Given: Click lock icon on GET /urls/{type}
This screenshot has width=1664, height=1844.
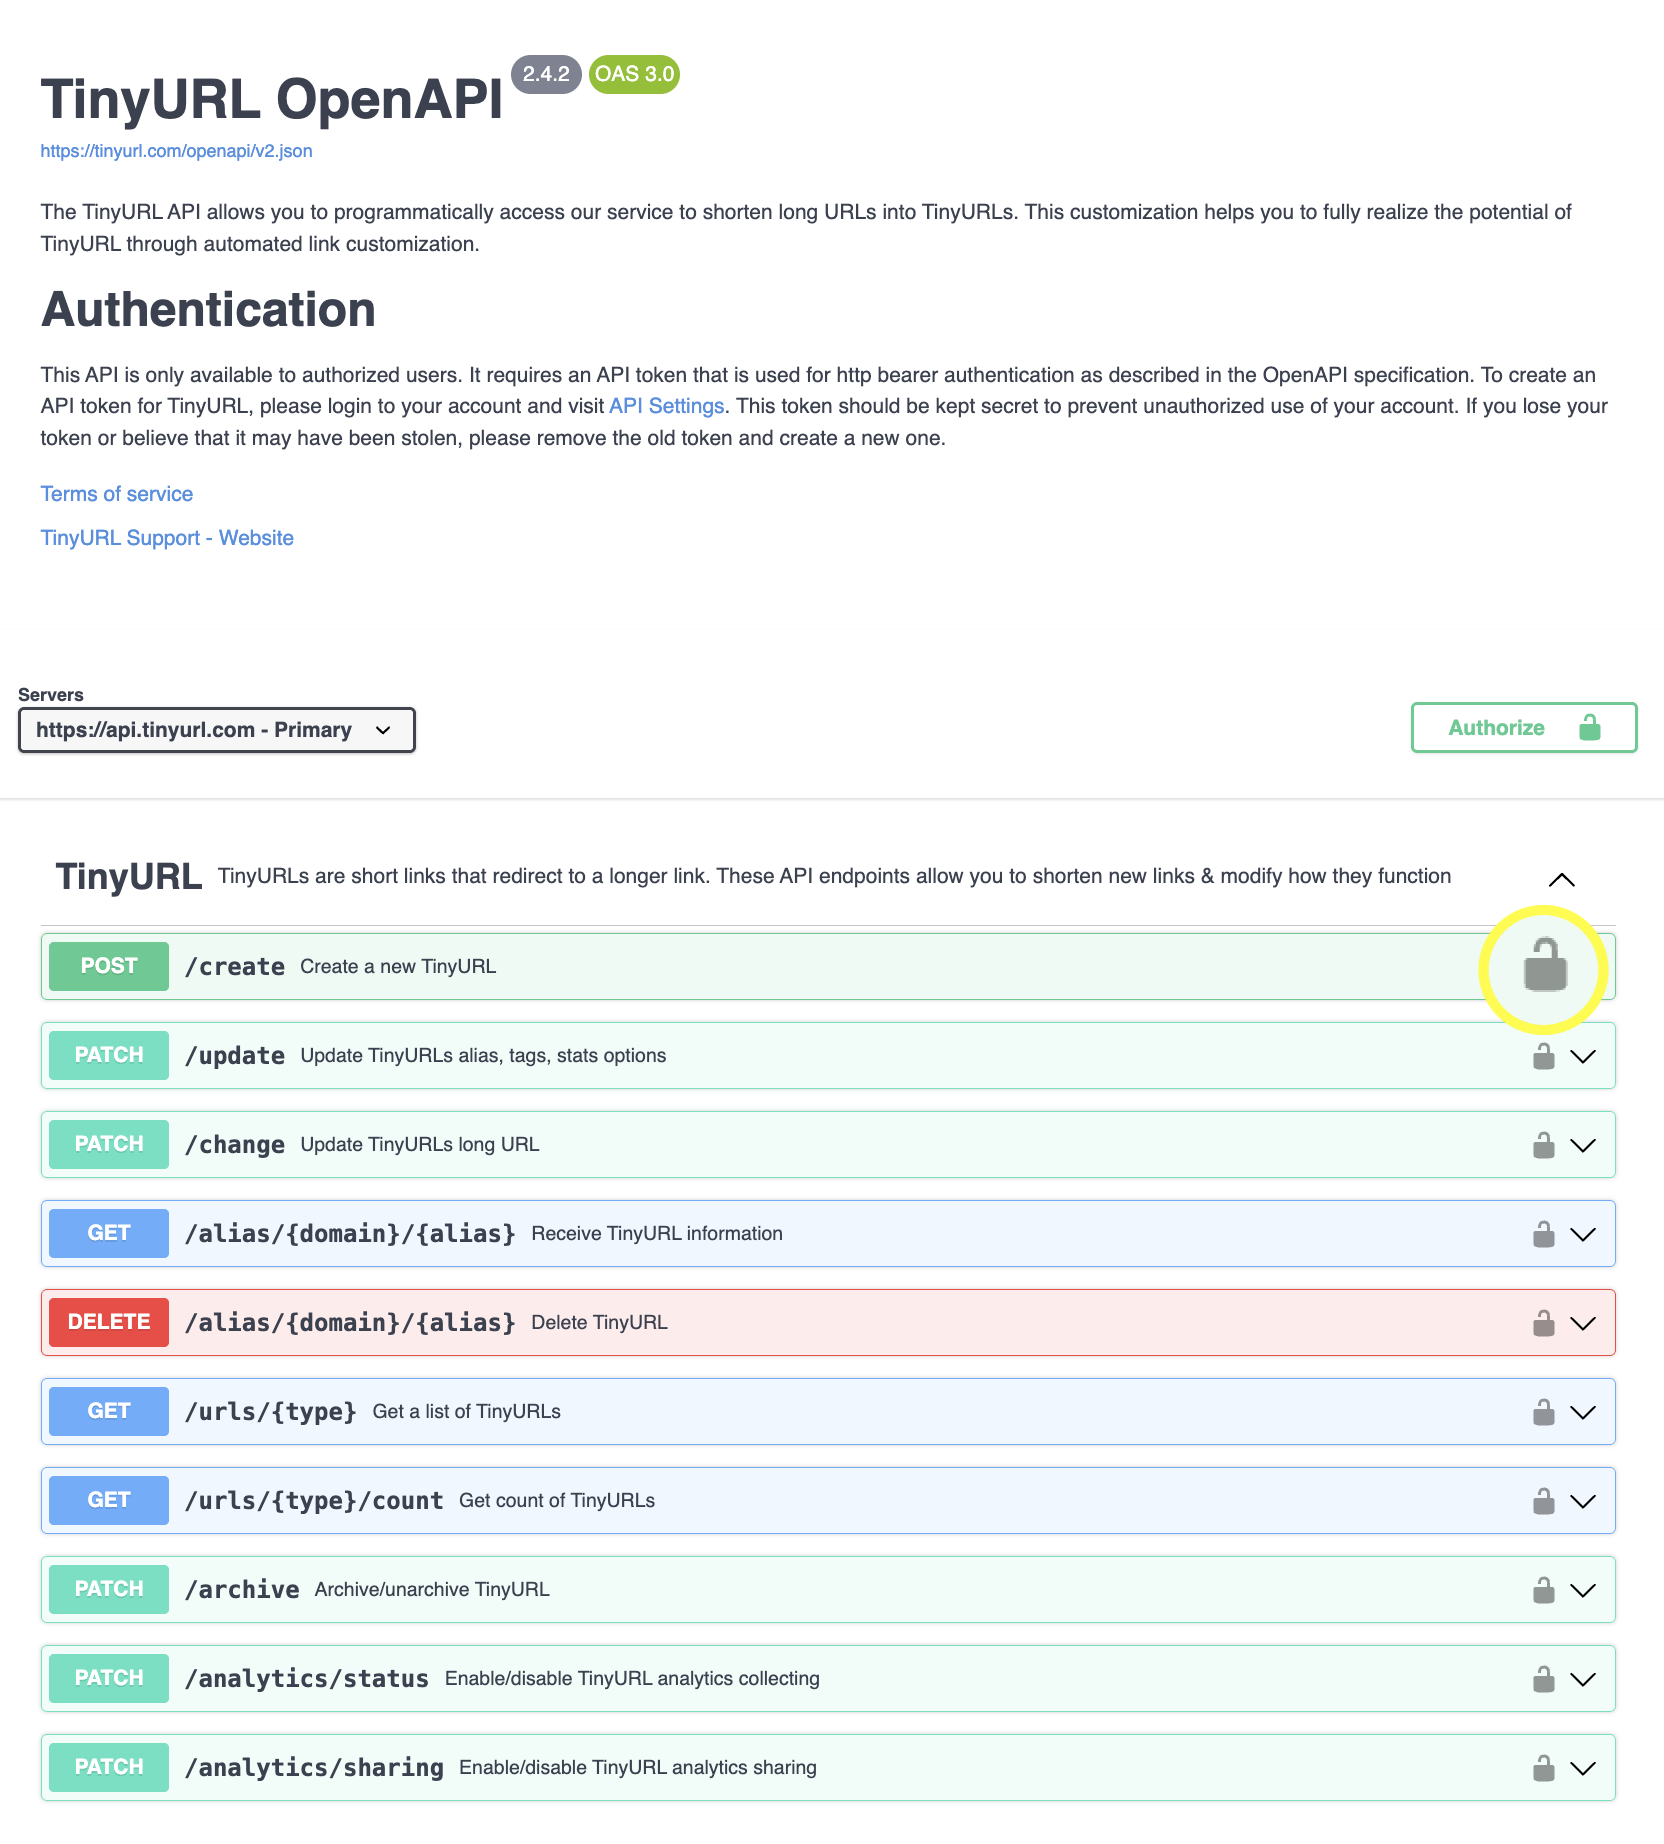Looking at the screenshot, I should [x=1544, y=1412].
